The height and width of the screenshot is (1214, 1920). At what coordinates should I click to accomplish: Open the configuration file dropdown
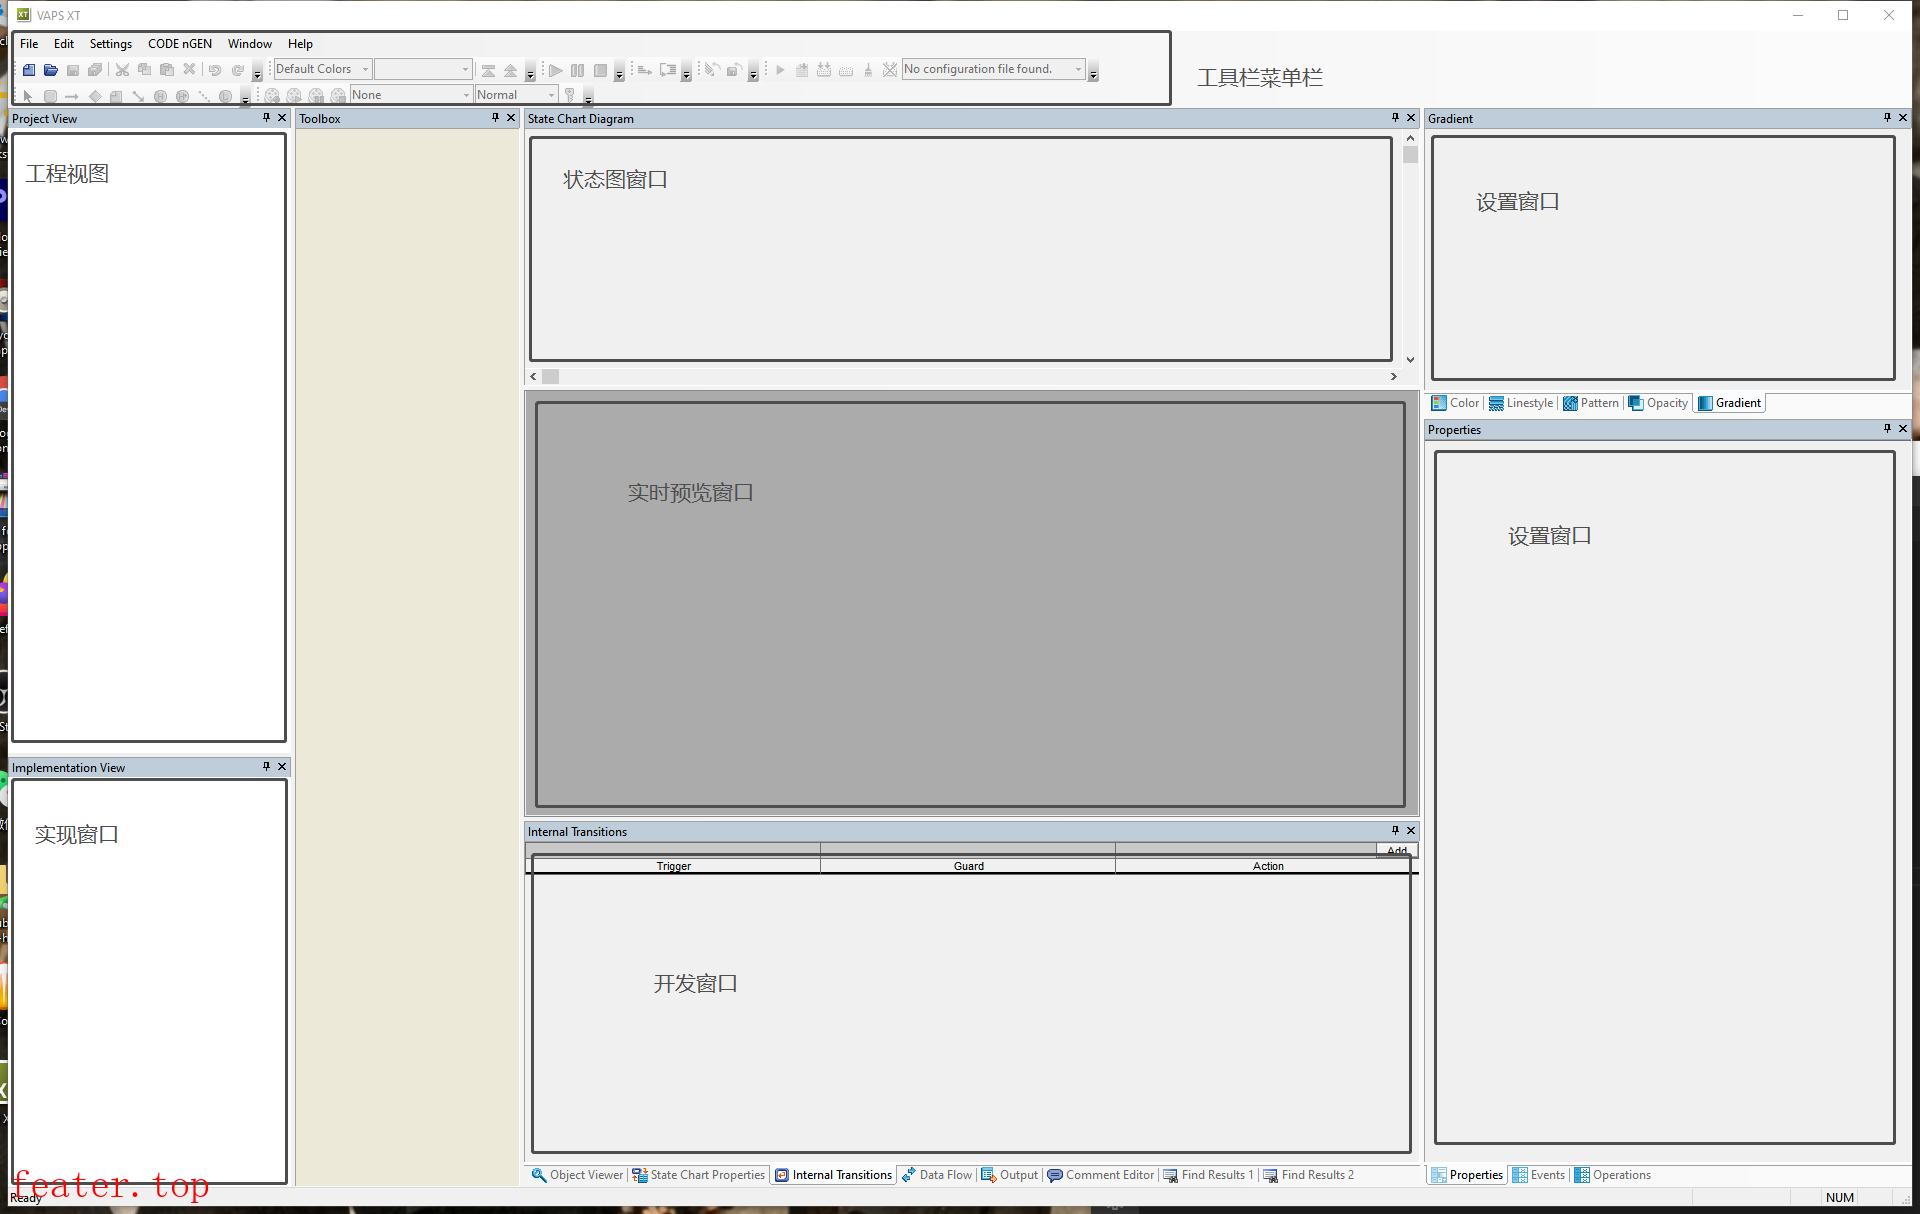point(1078,69)
